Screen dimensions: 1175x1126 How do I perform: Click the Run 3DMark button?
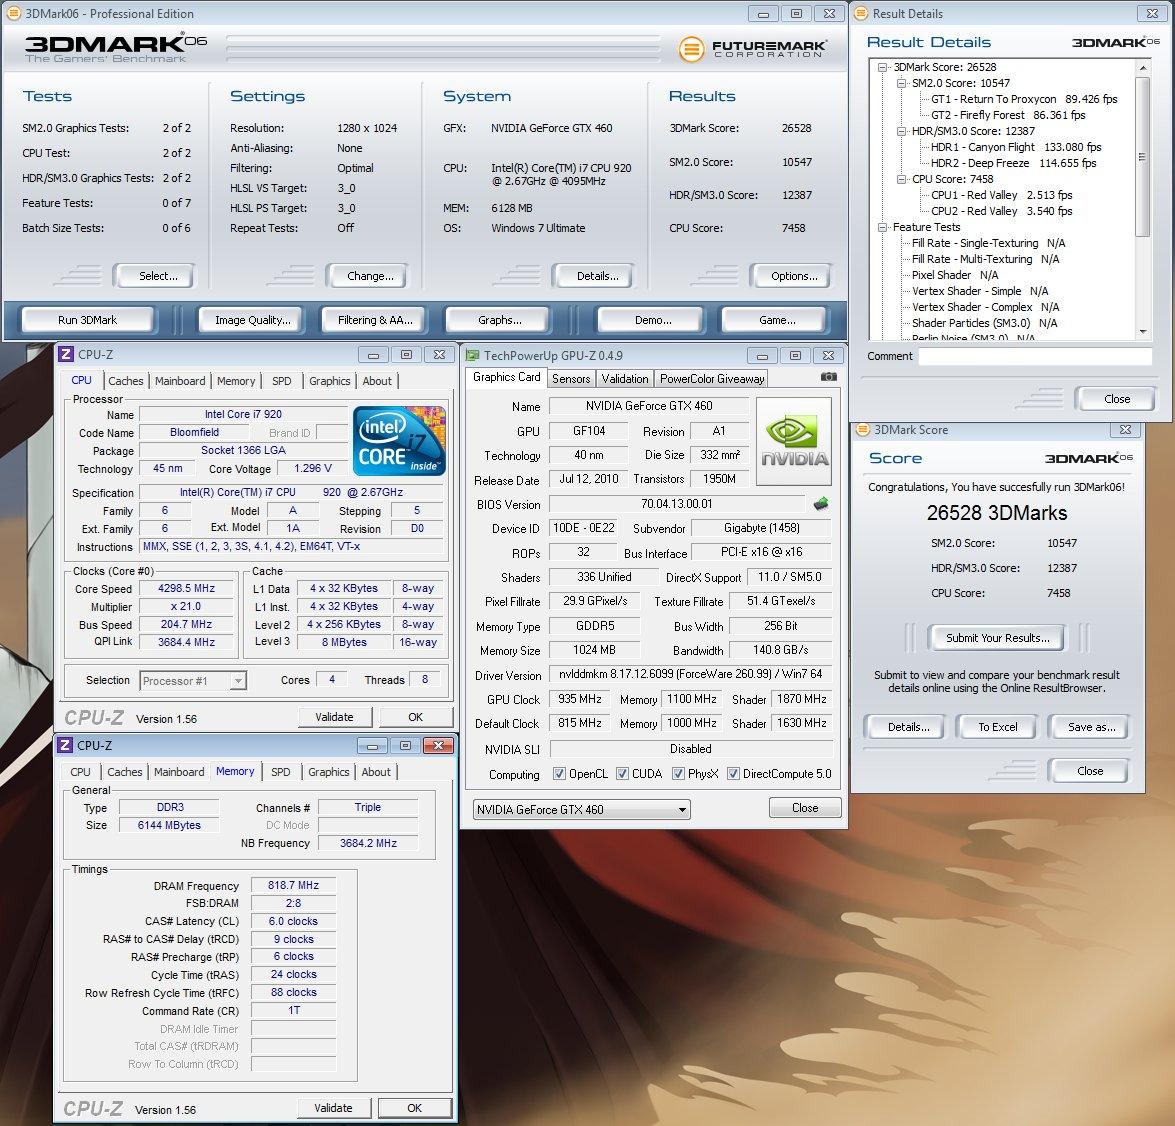(x=88, y=320)
